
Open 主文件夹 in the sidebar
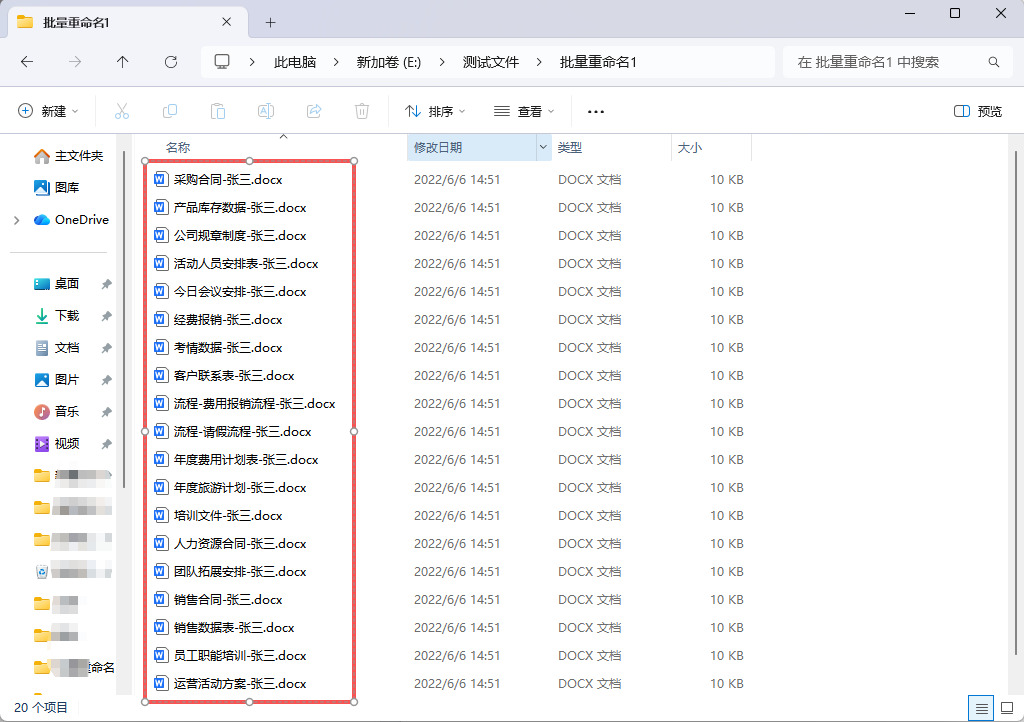point(68,155)
